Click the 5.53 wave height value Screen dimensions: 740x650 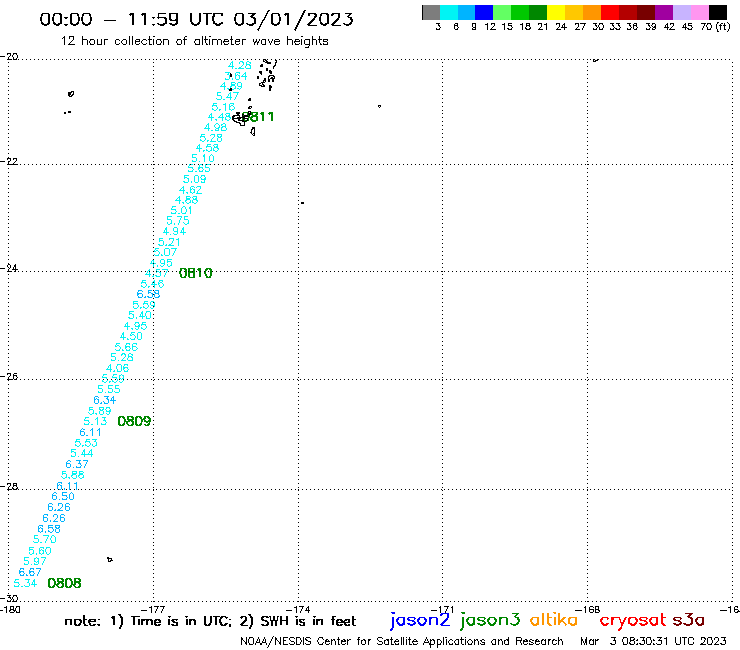click(x=86, y=443)
